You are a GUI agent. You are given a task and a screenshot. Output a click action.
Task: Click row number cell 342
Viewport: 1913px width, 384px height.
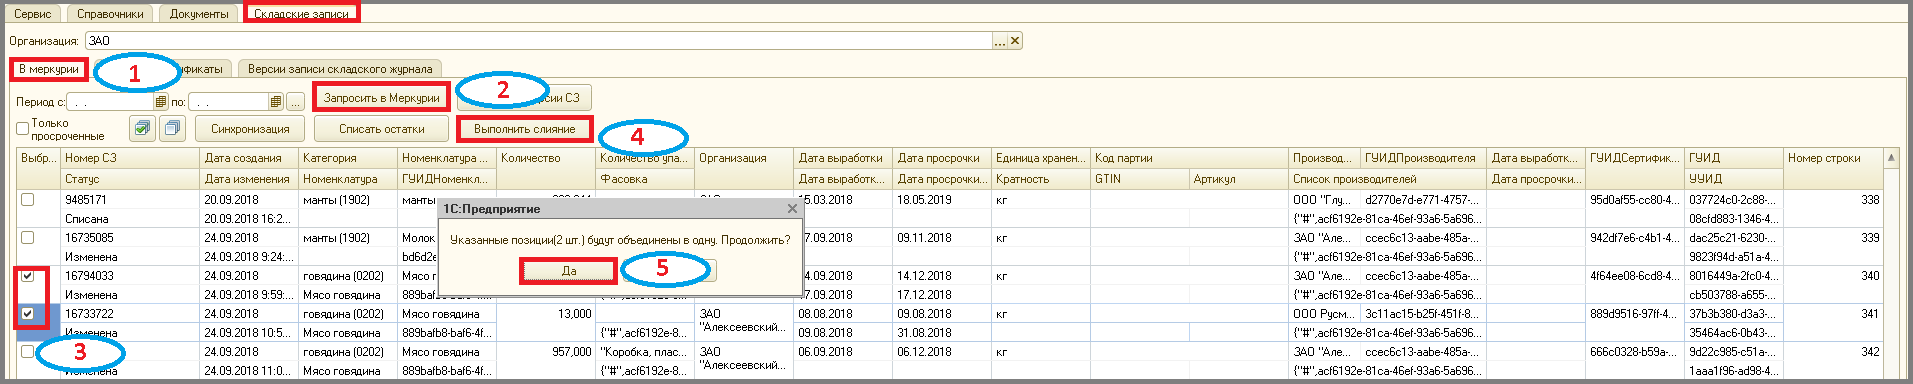tap(1834, 352)
